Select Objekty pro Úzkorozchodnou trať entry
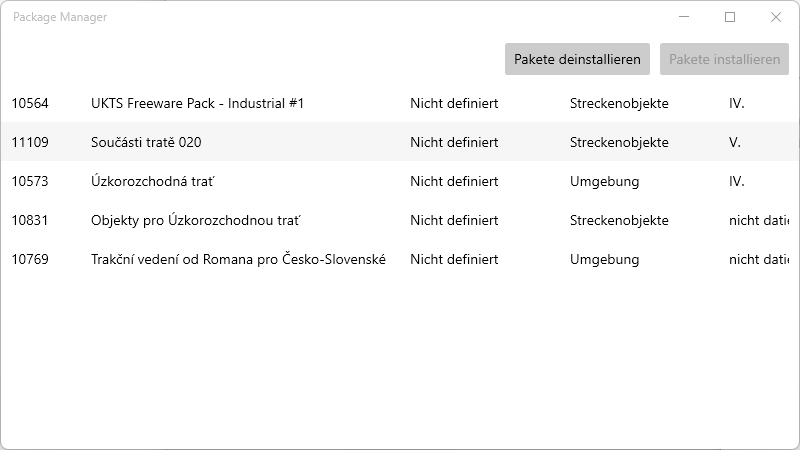The width and height of the screenshot is (800, 450). coord(195,220)
